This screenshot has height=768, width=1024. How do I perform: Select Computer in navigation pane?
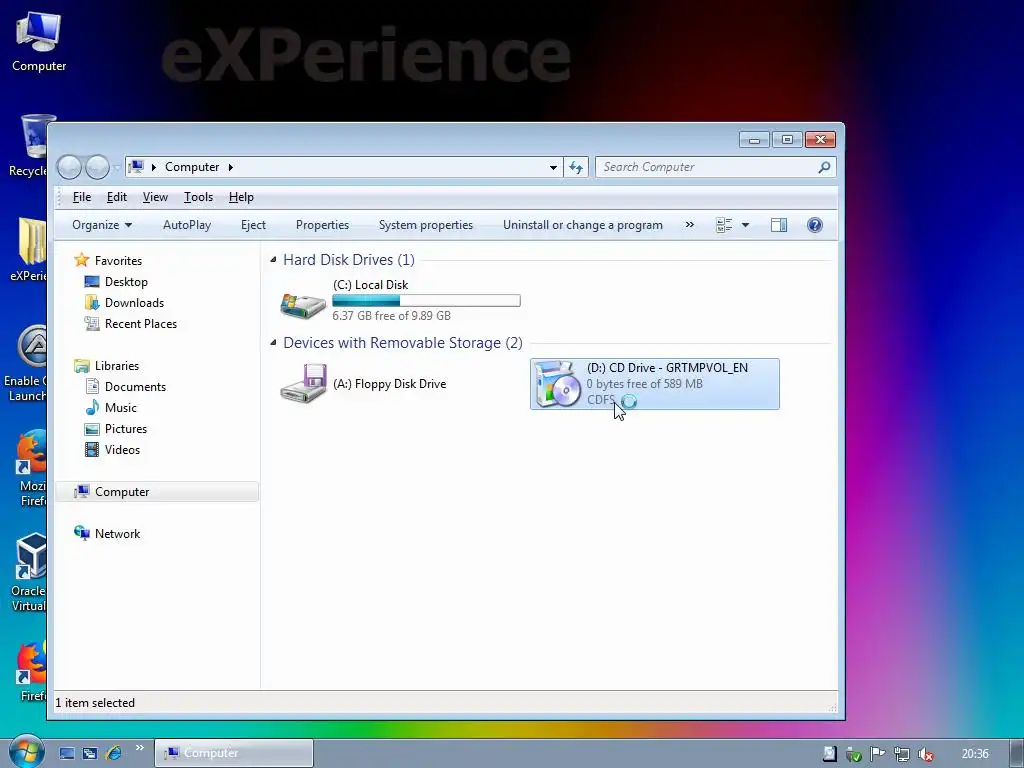click(157, 492)
